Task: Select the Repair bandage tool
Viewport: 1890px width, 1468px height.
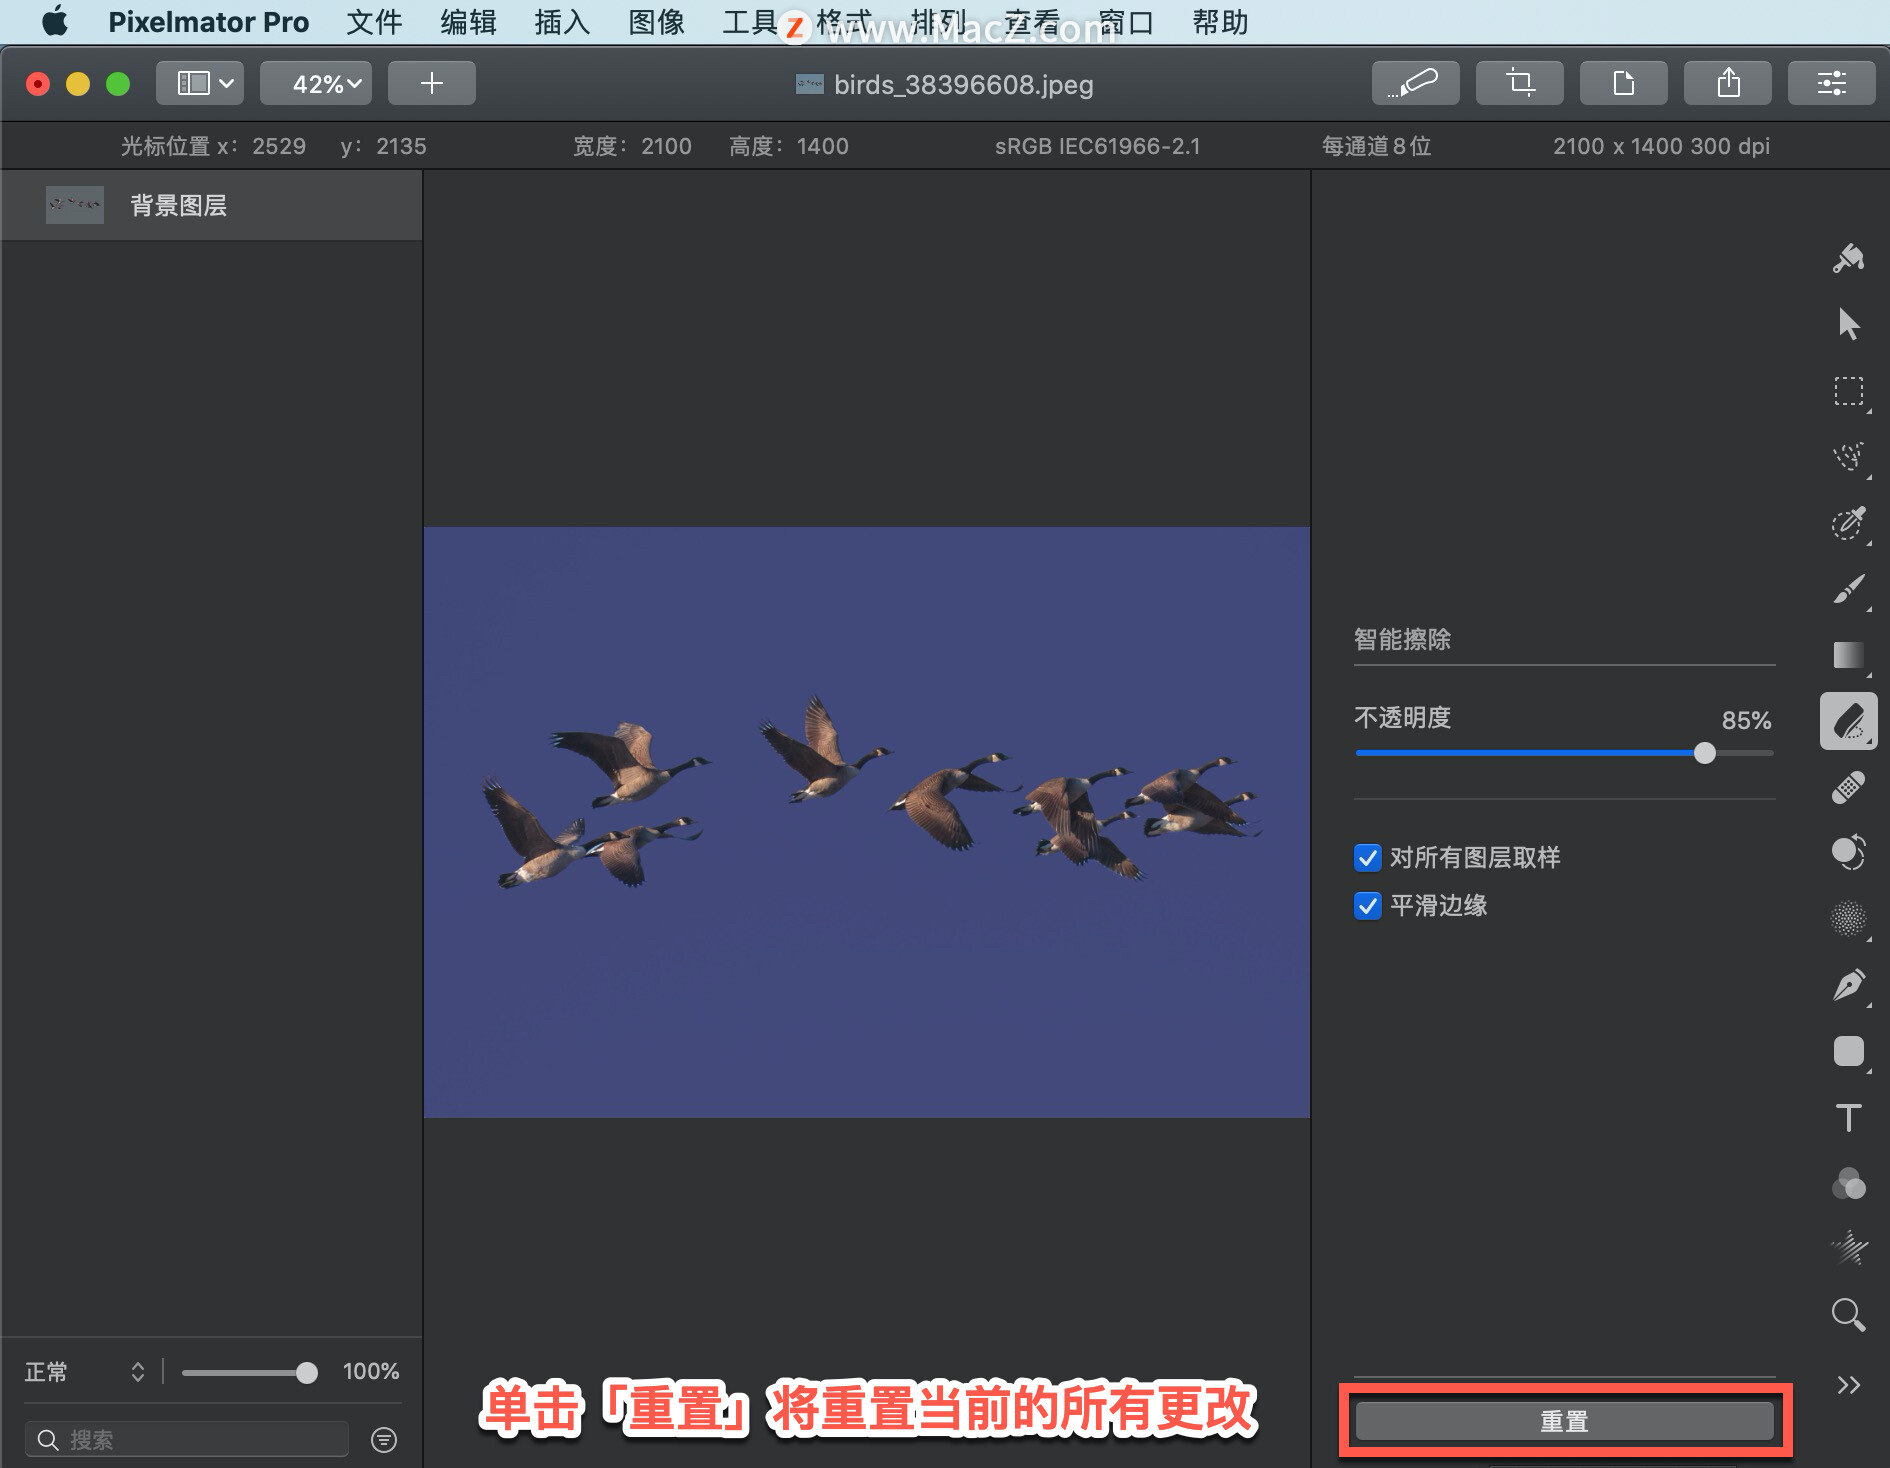Action: pos(1848,787)
